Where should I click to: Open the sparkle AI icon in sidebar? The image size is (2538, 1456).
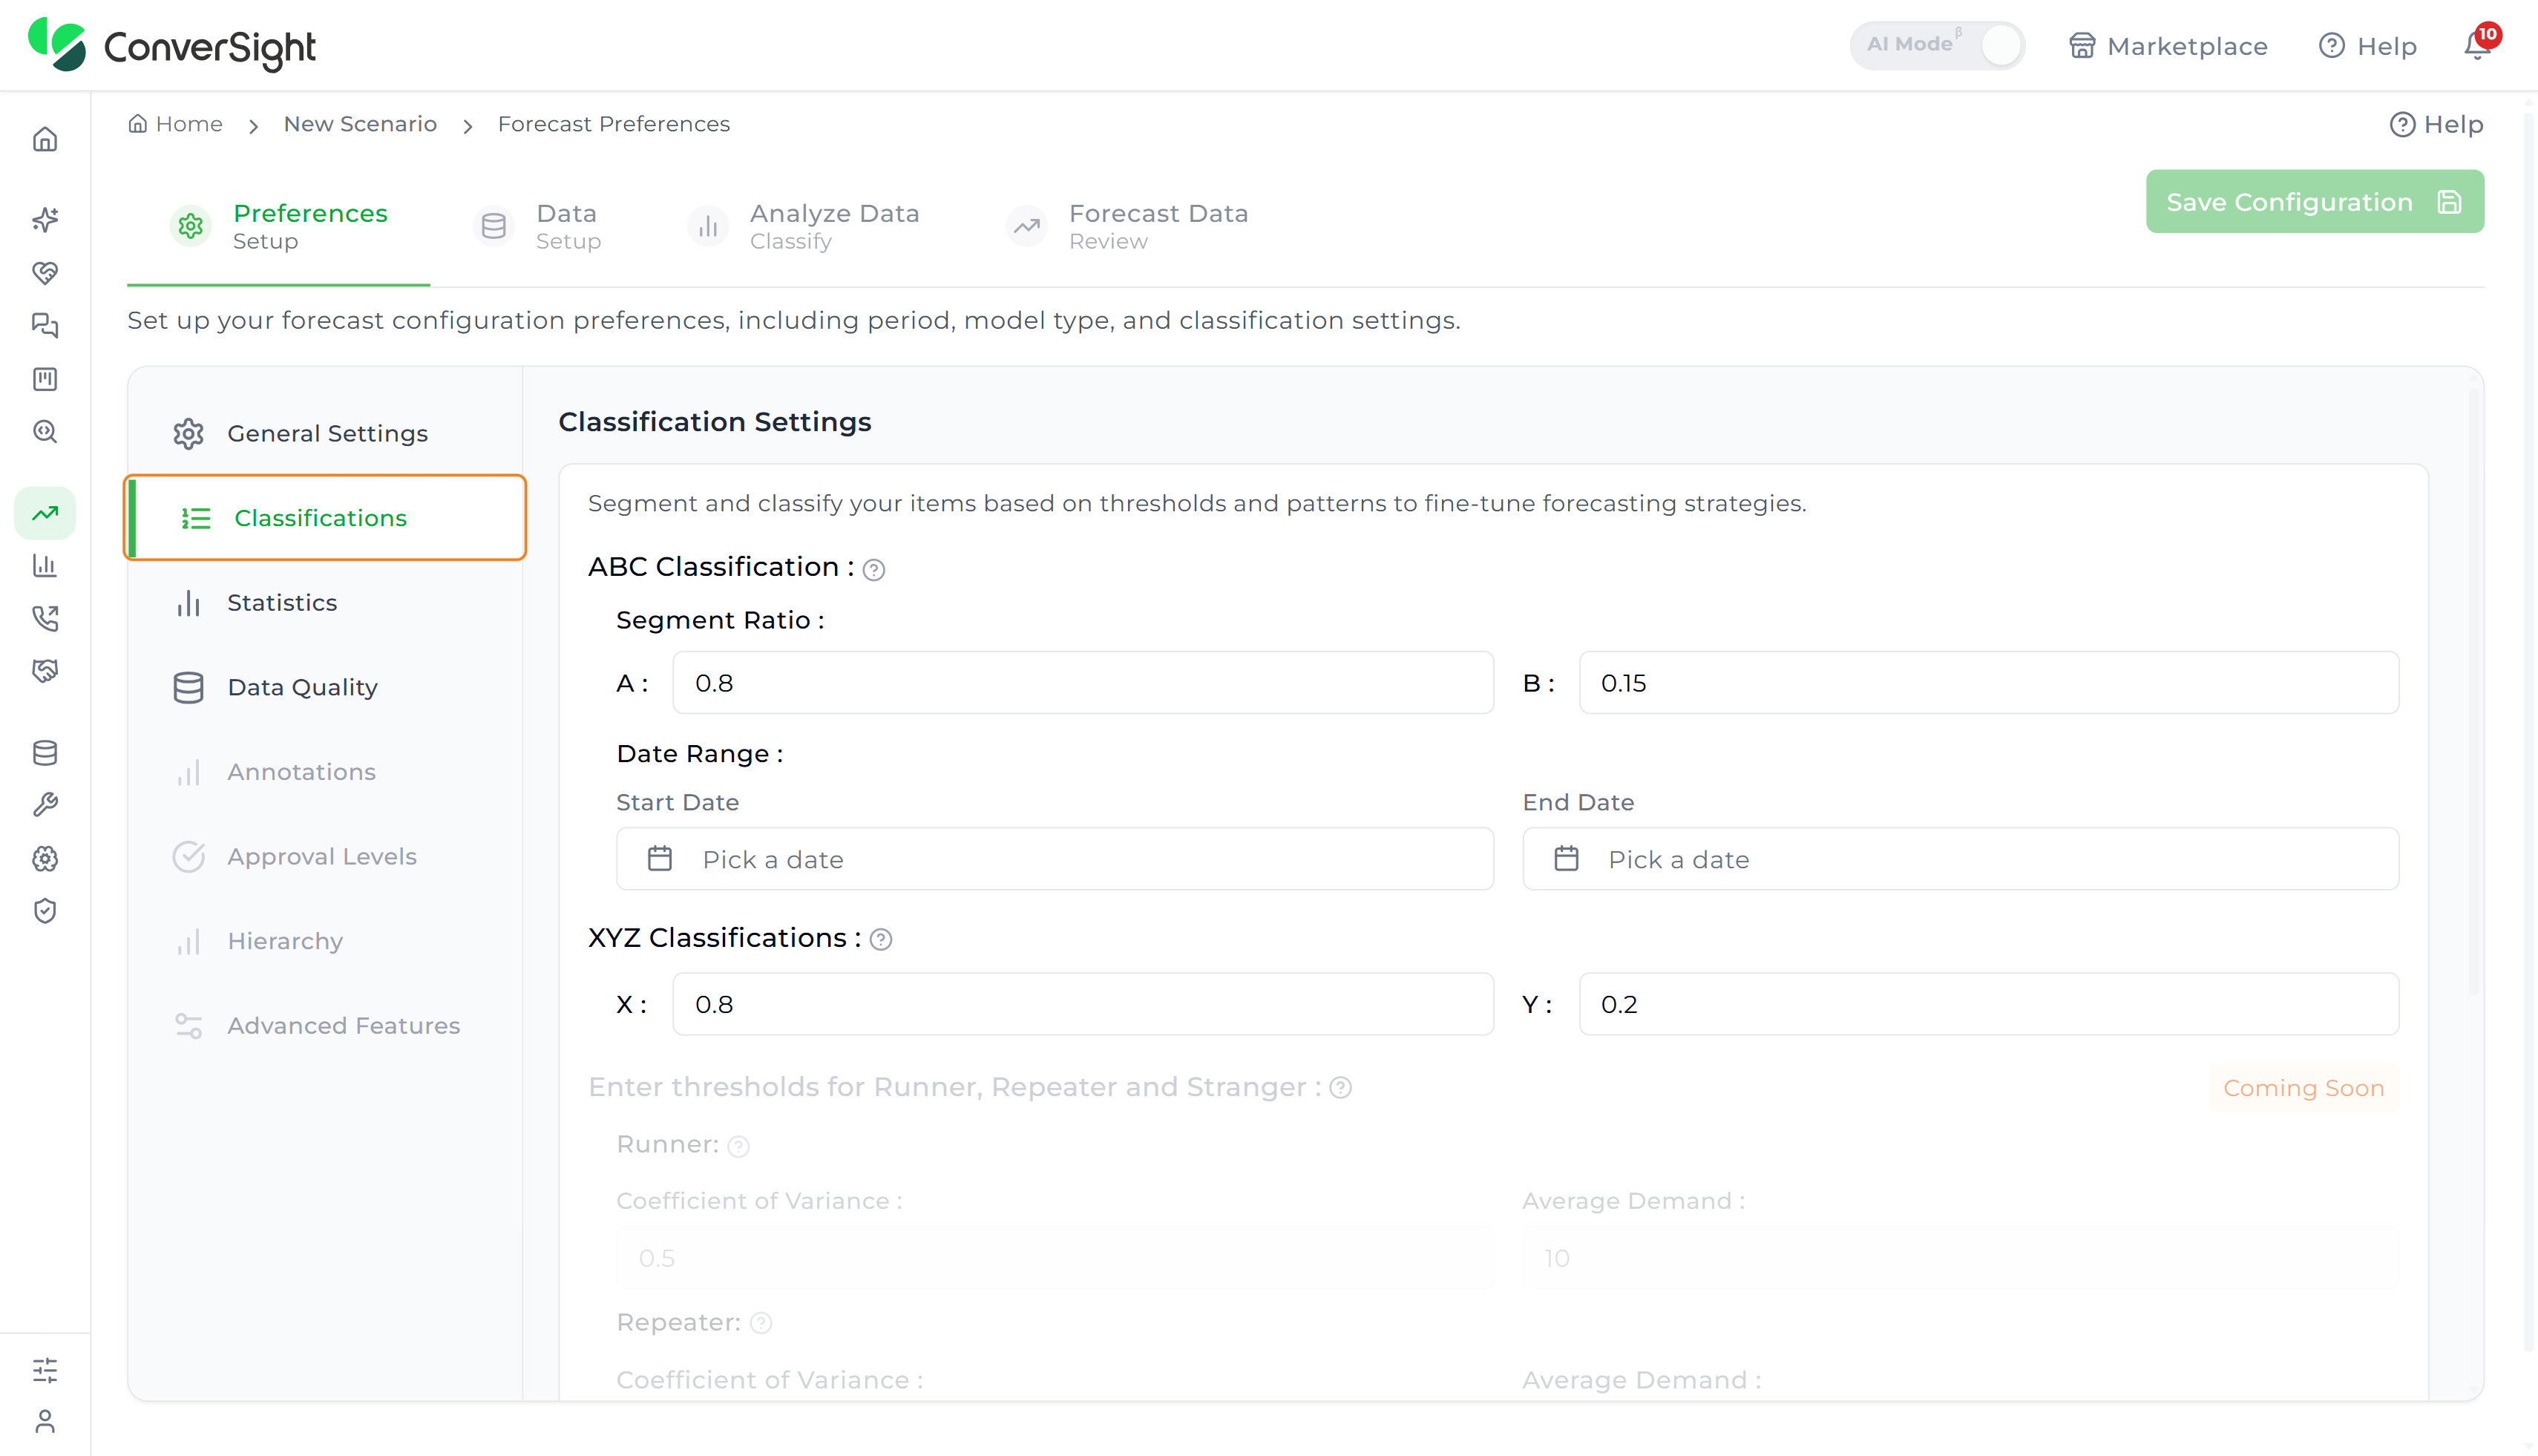tap(45, 219)
